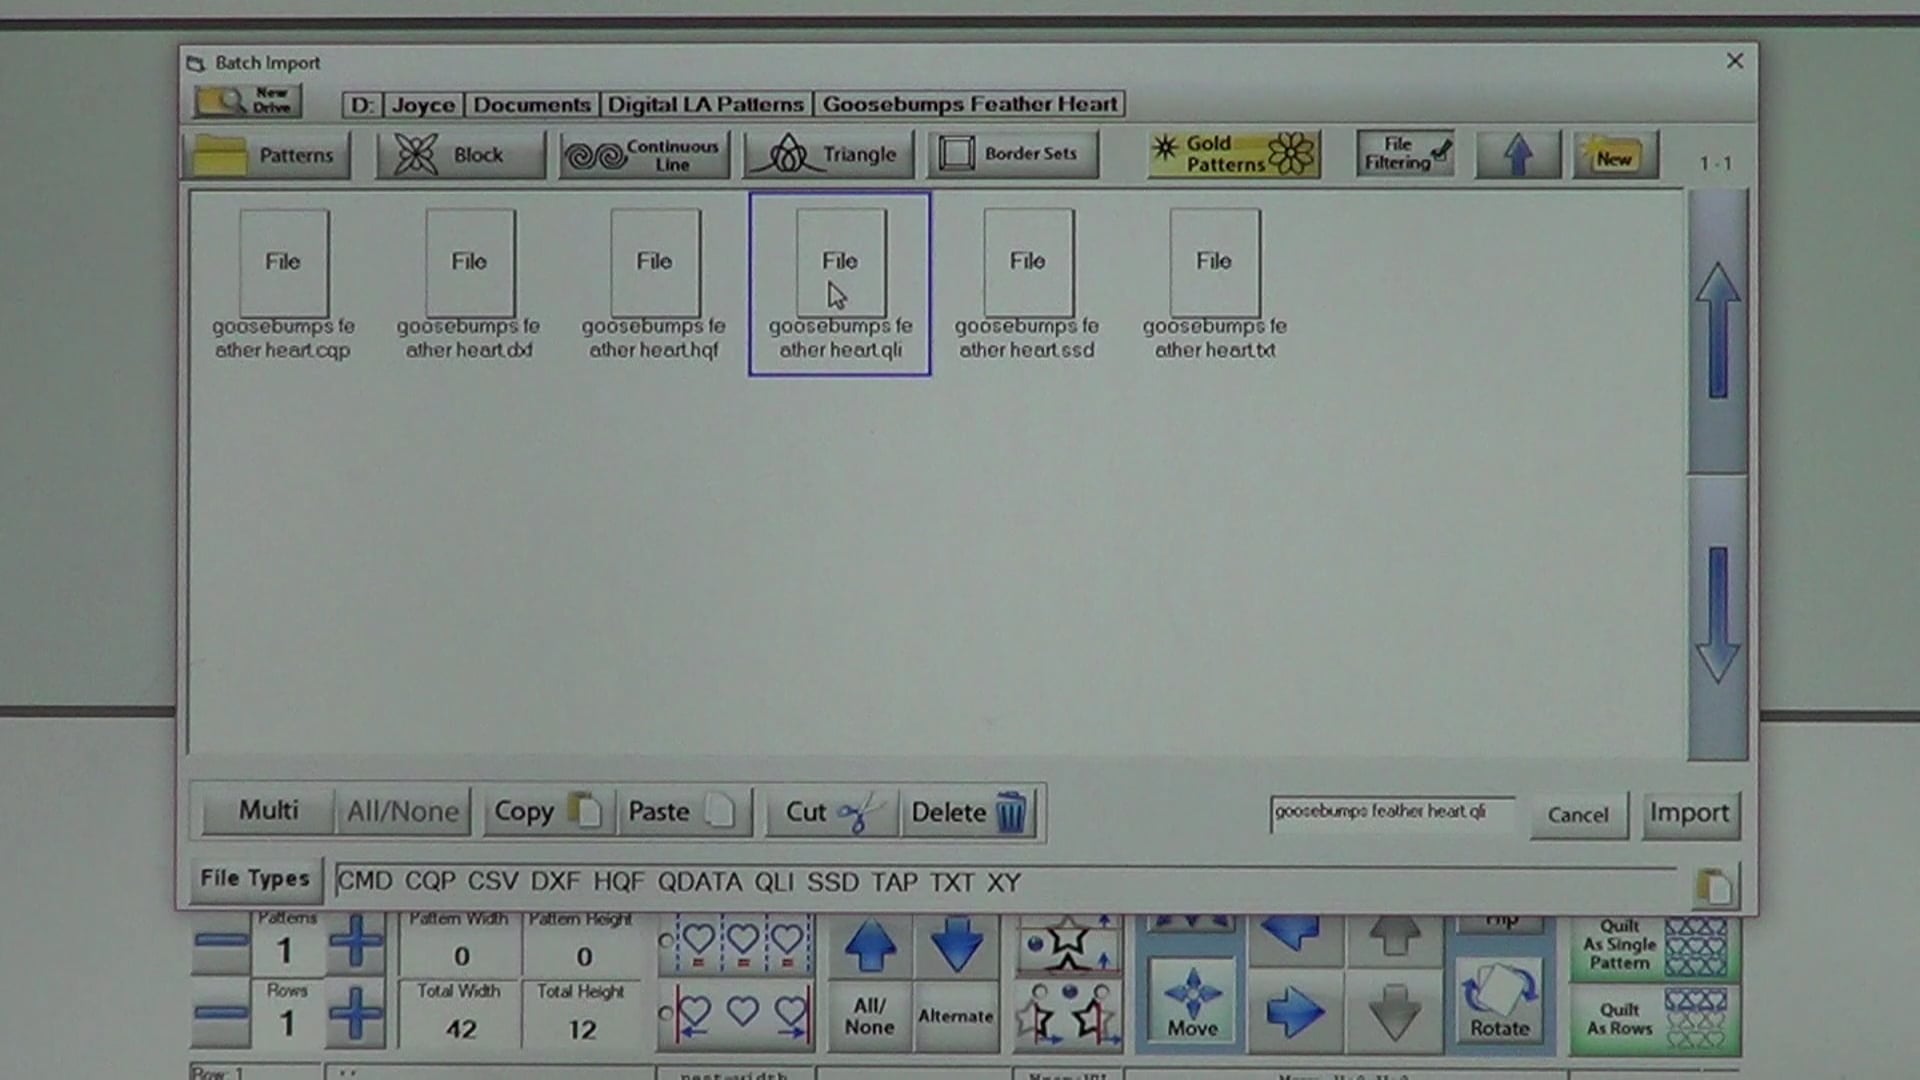Select the Triangle pattern icon
This screenshot has height=1080, width=1920.
pyautogui.click(x=828, y=153)
